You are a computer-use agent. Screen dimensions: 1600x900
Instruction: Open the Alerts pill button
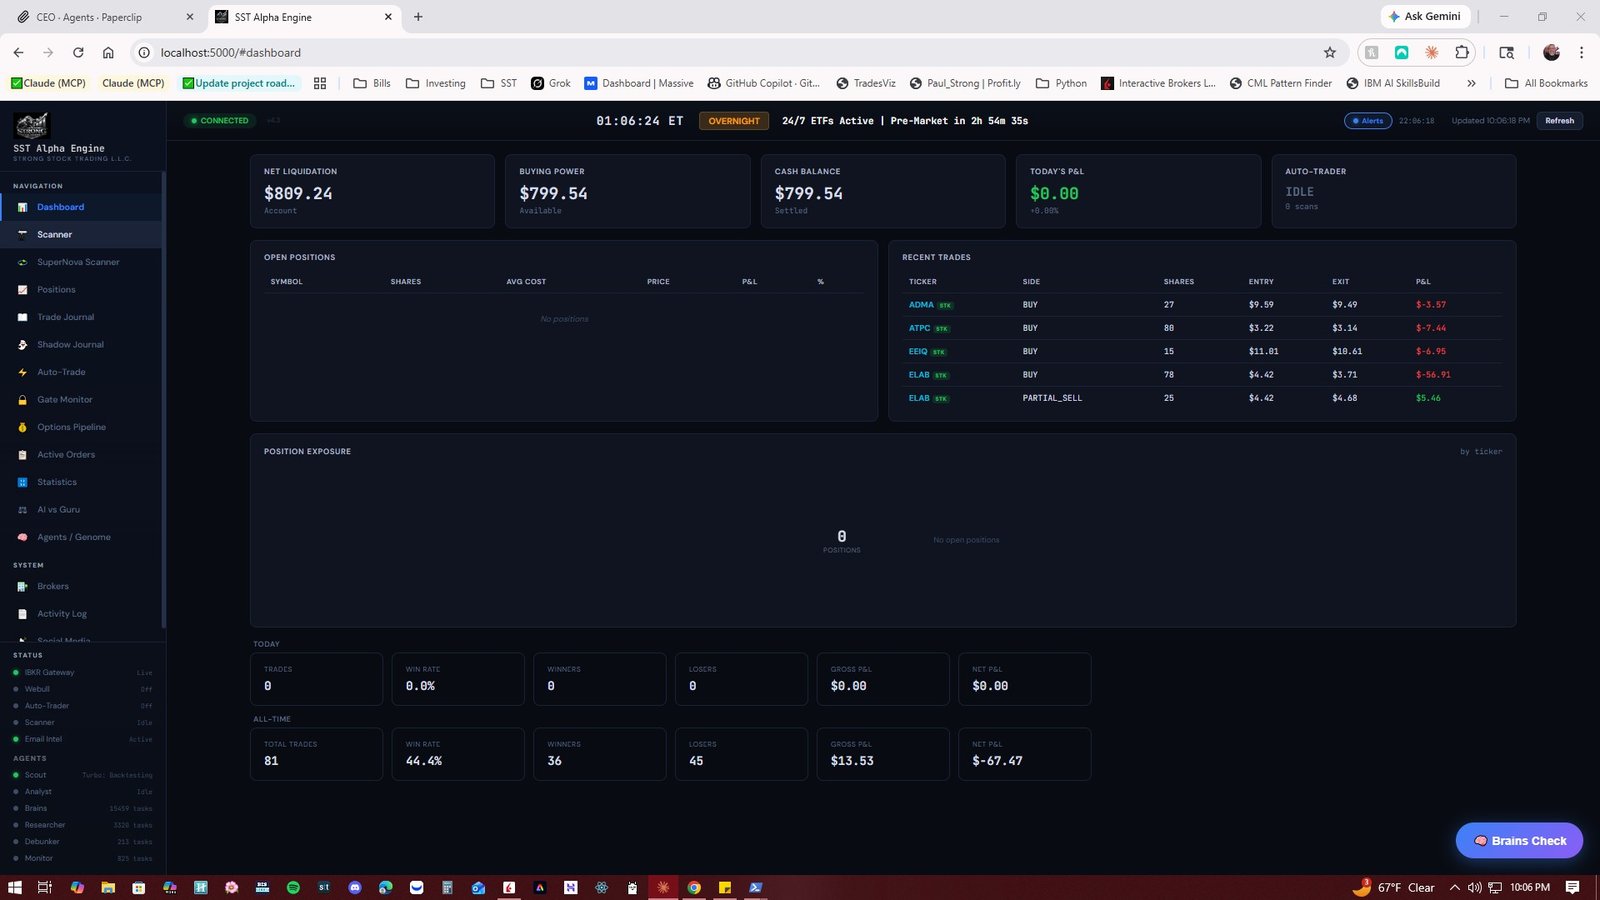pyautogui.click(x=1367, y=121)
